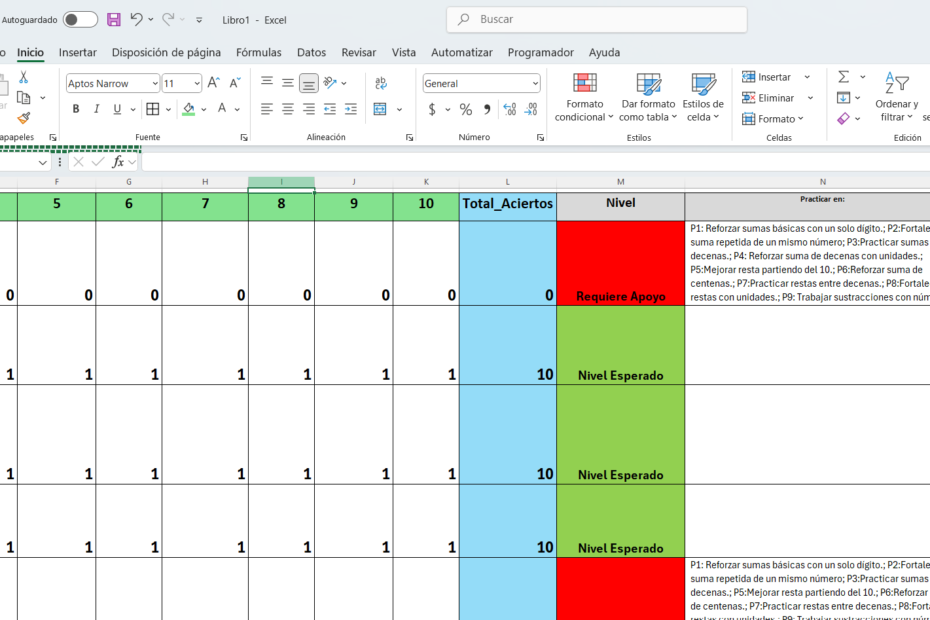Decrease the indent
The height and width of the screenshot is (620, 930).
[x=330, y=109]
